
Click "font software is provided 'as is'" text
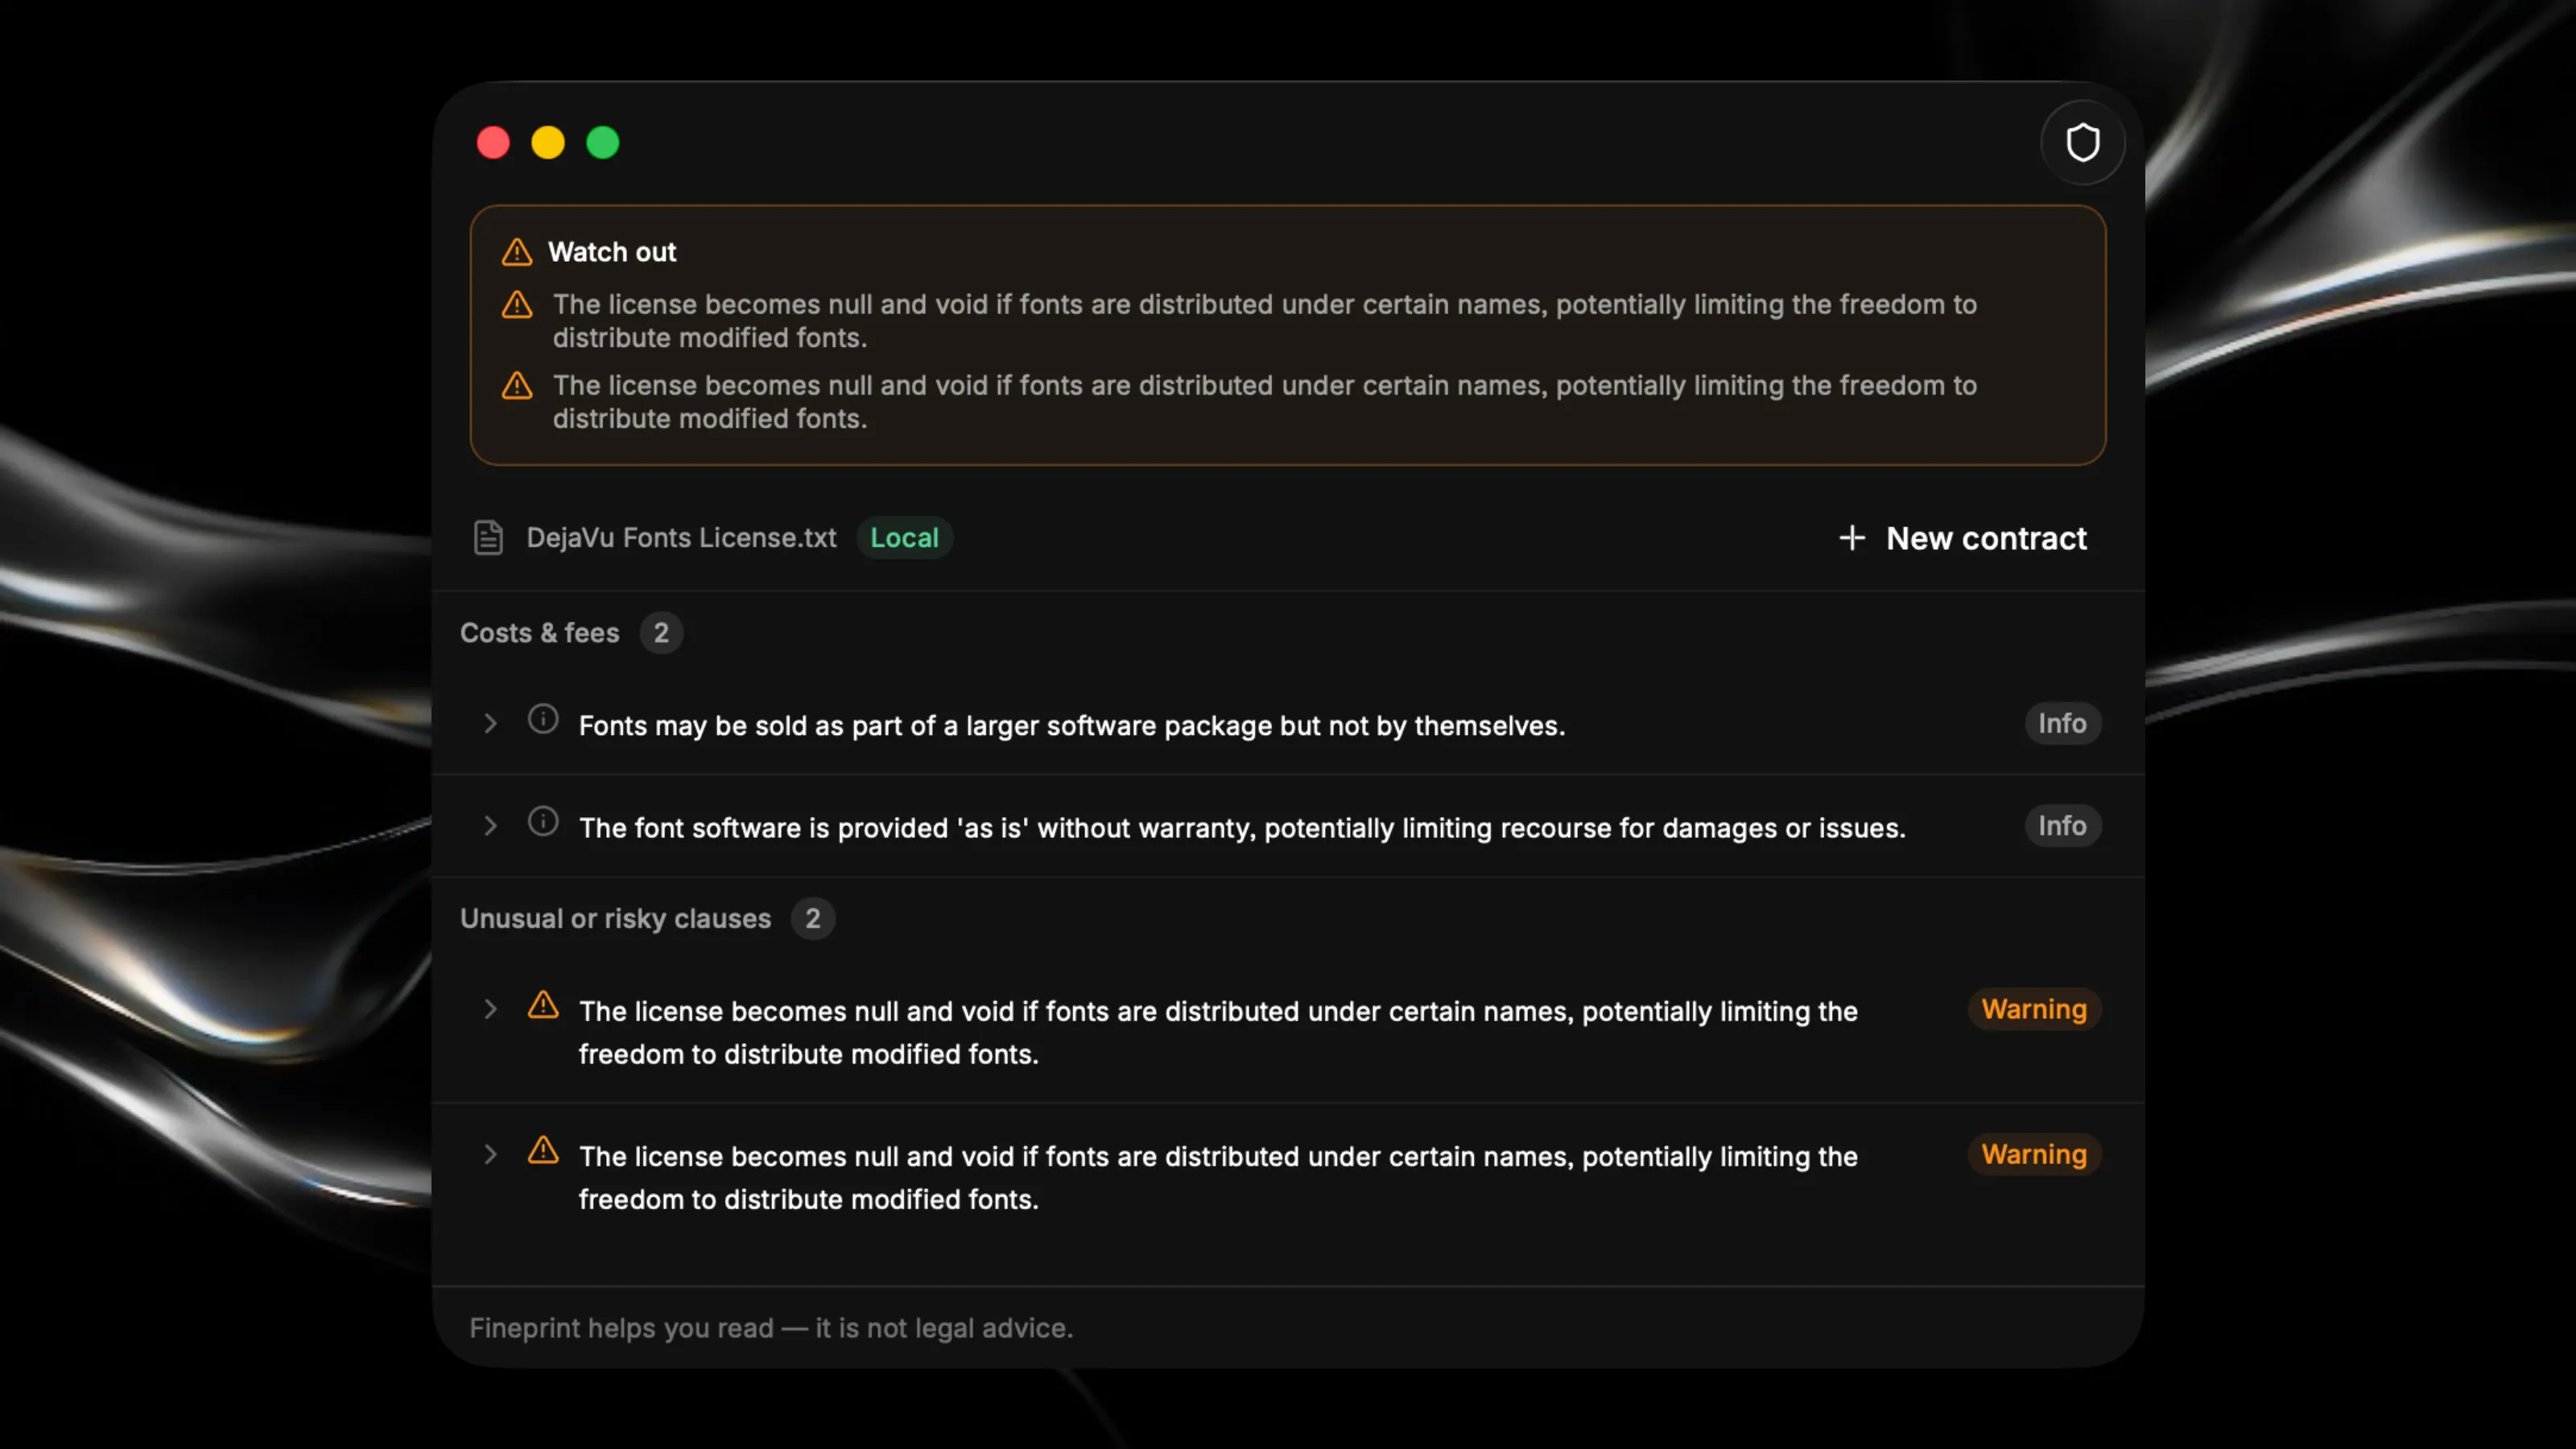point(1242,828)
